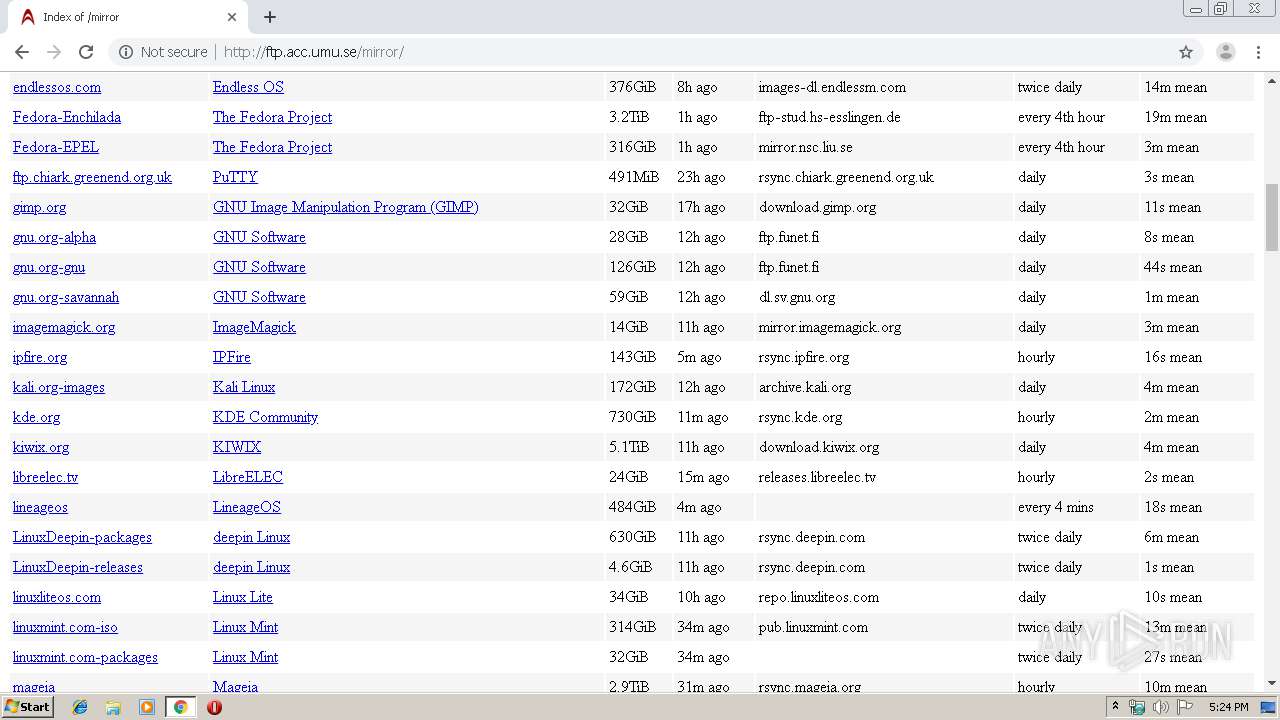Show hidden system tray icons

(1115, 707)
